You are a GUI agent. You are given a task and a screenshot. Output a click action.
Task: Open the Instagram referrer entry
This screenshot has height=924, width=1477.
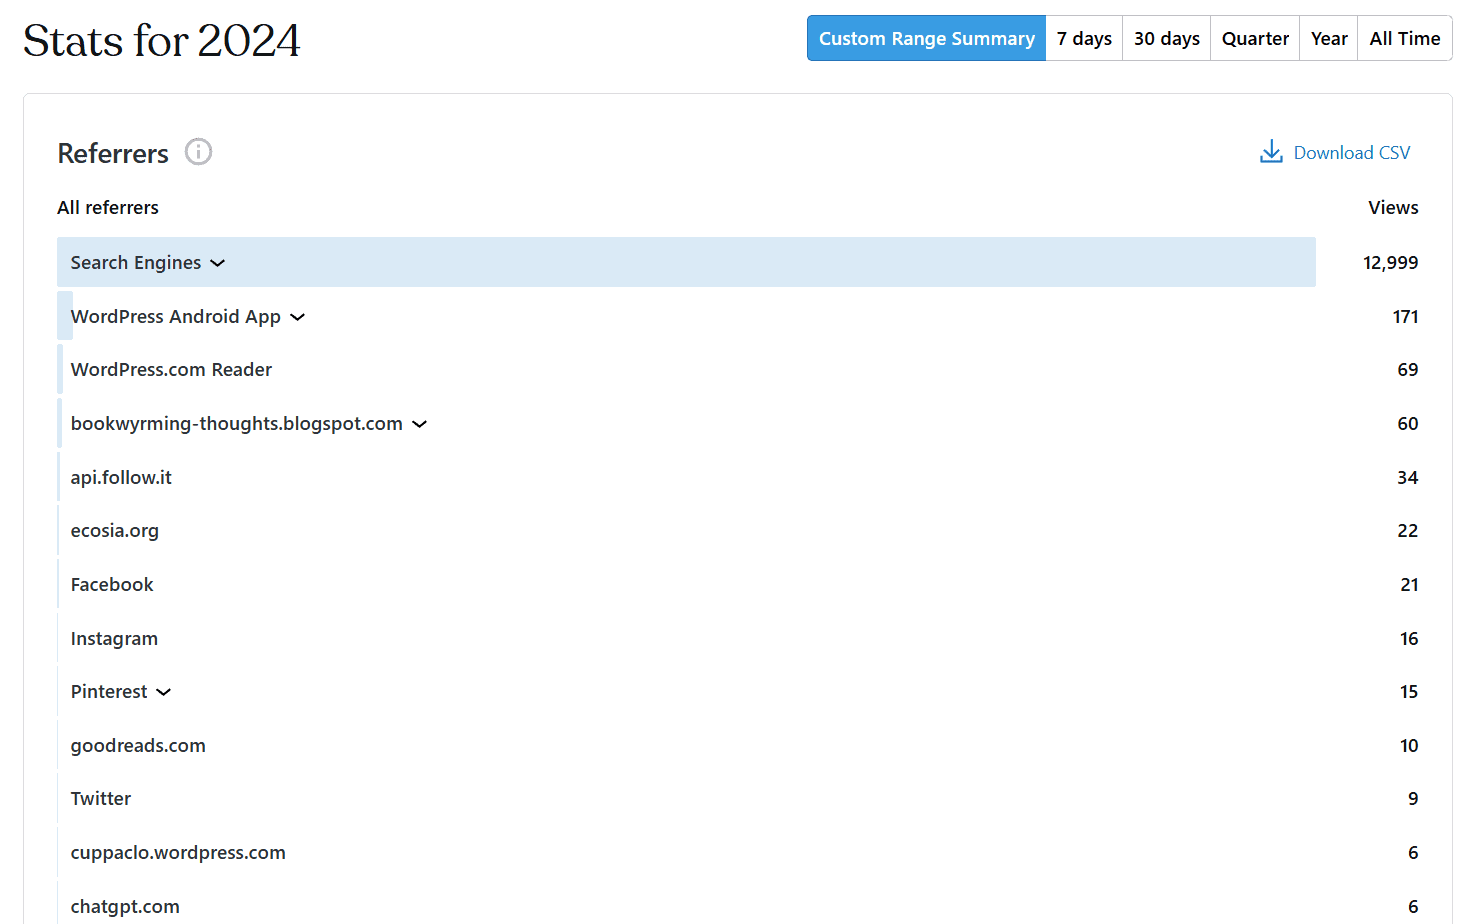(114, 639)
